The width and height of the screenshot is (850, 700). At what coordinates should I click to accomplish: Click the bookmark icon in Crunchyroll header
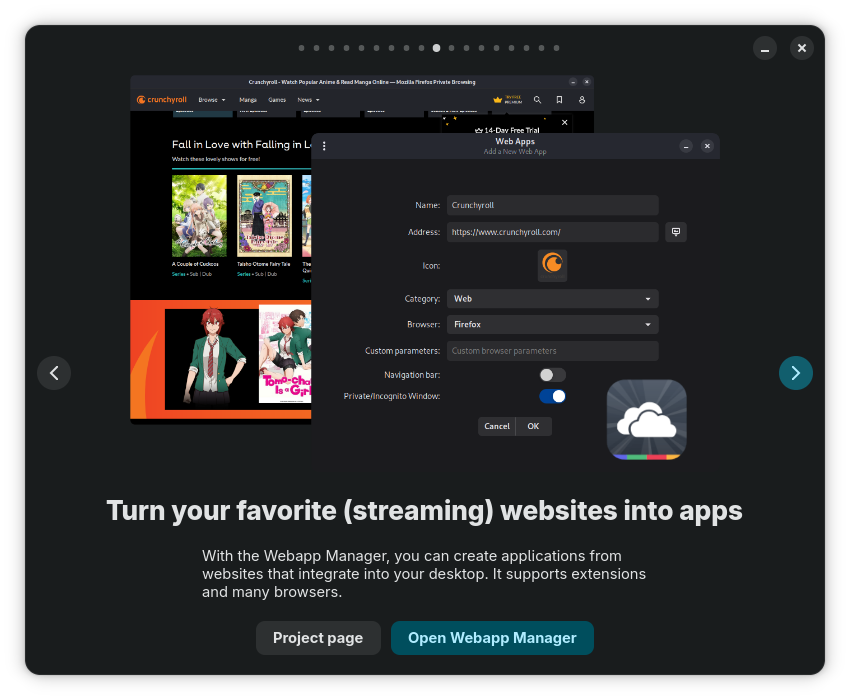(x=559, y=100)
